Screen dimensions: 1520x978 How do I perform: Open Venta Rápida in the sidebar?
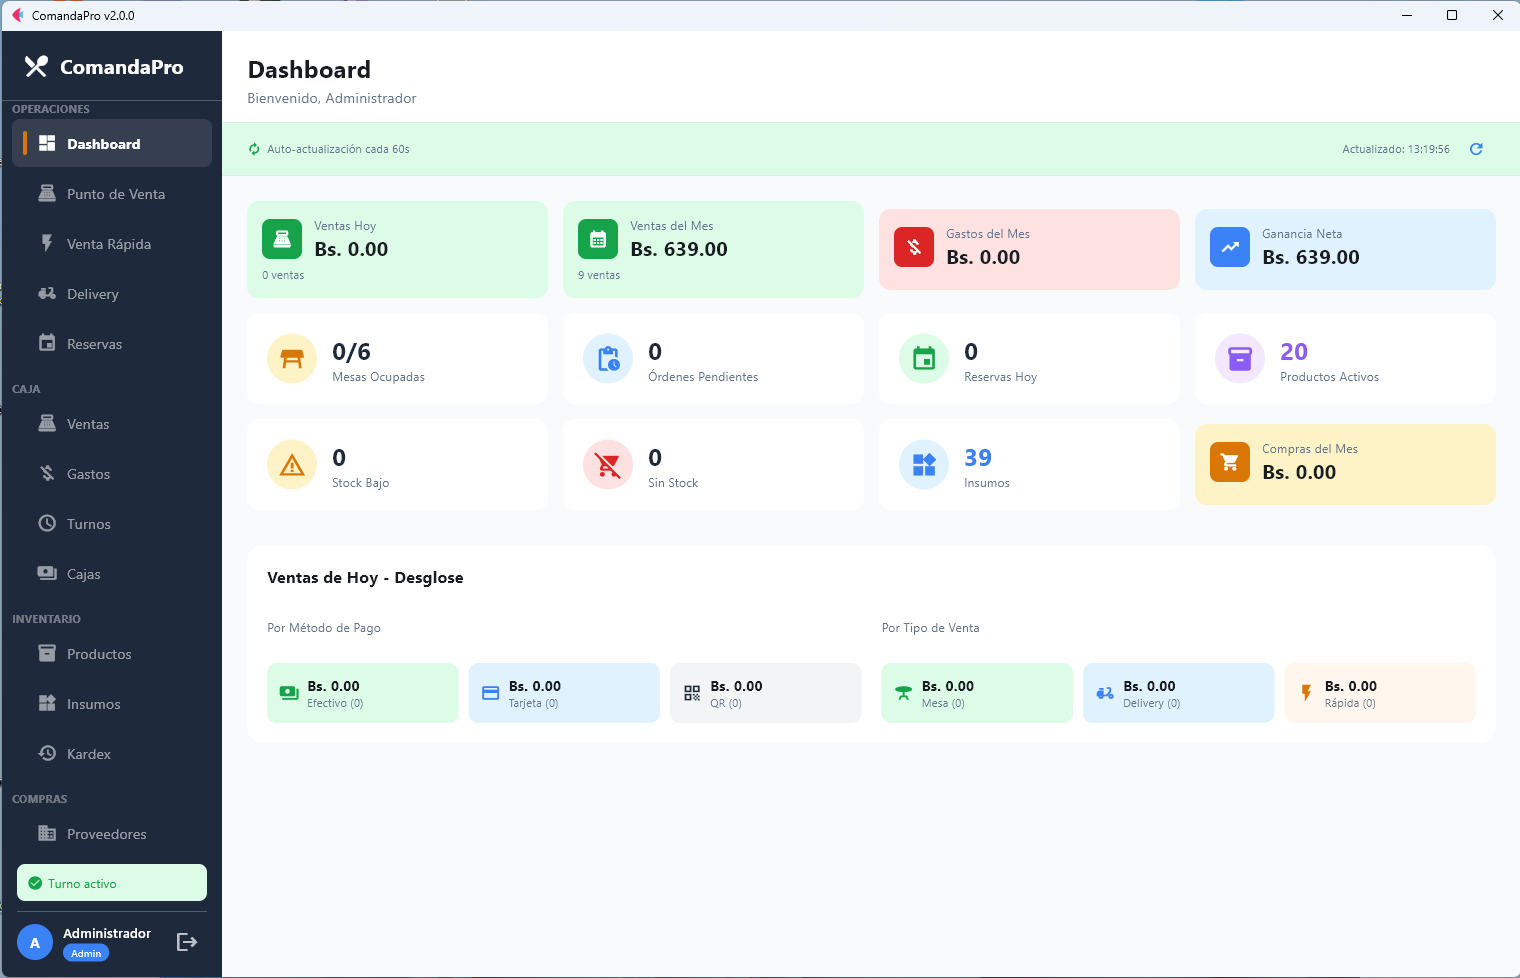112,243
